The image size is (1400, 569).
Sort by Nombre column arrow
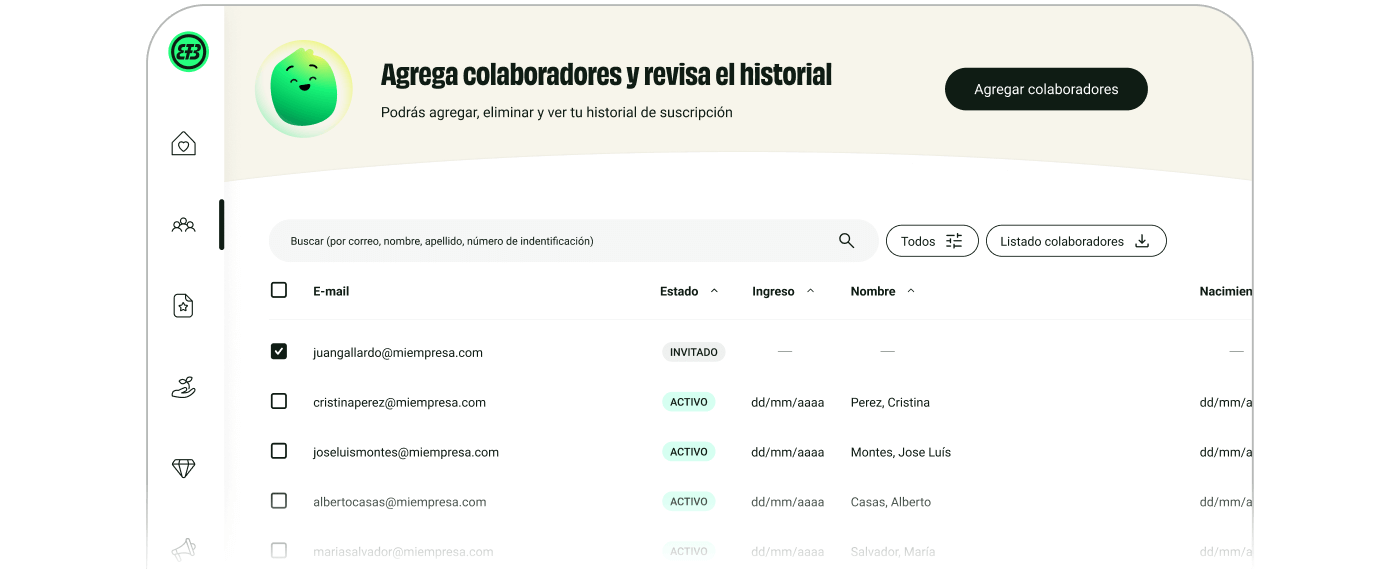click(910, 291)
